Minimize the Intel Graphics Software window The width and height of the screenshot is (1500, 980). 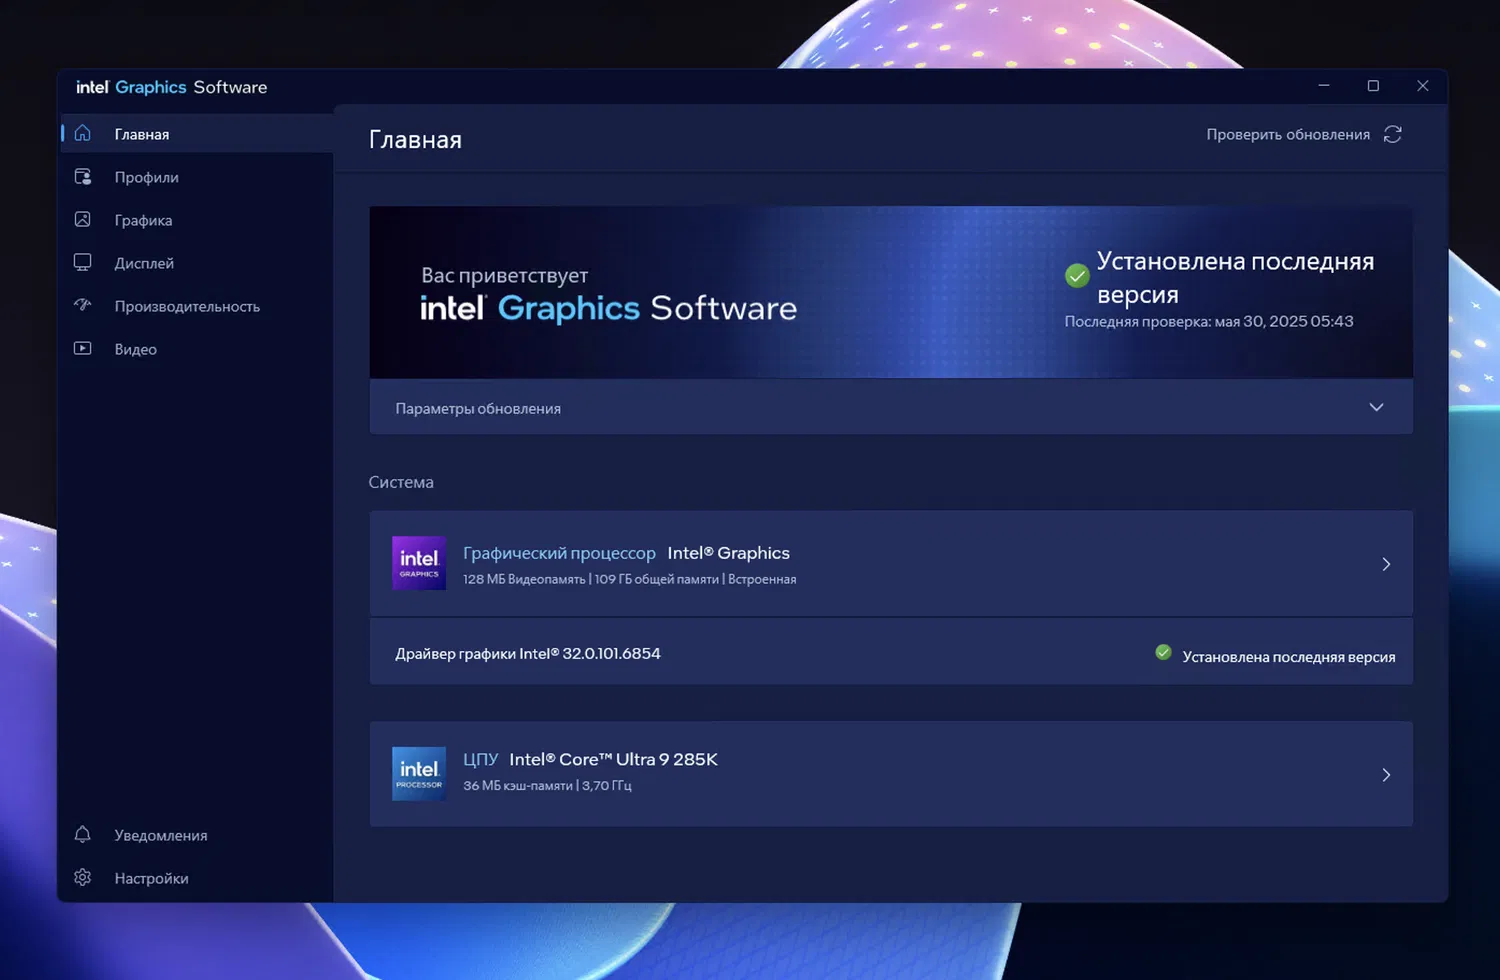(x=1324, y=86)
